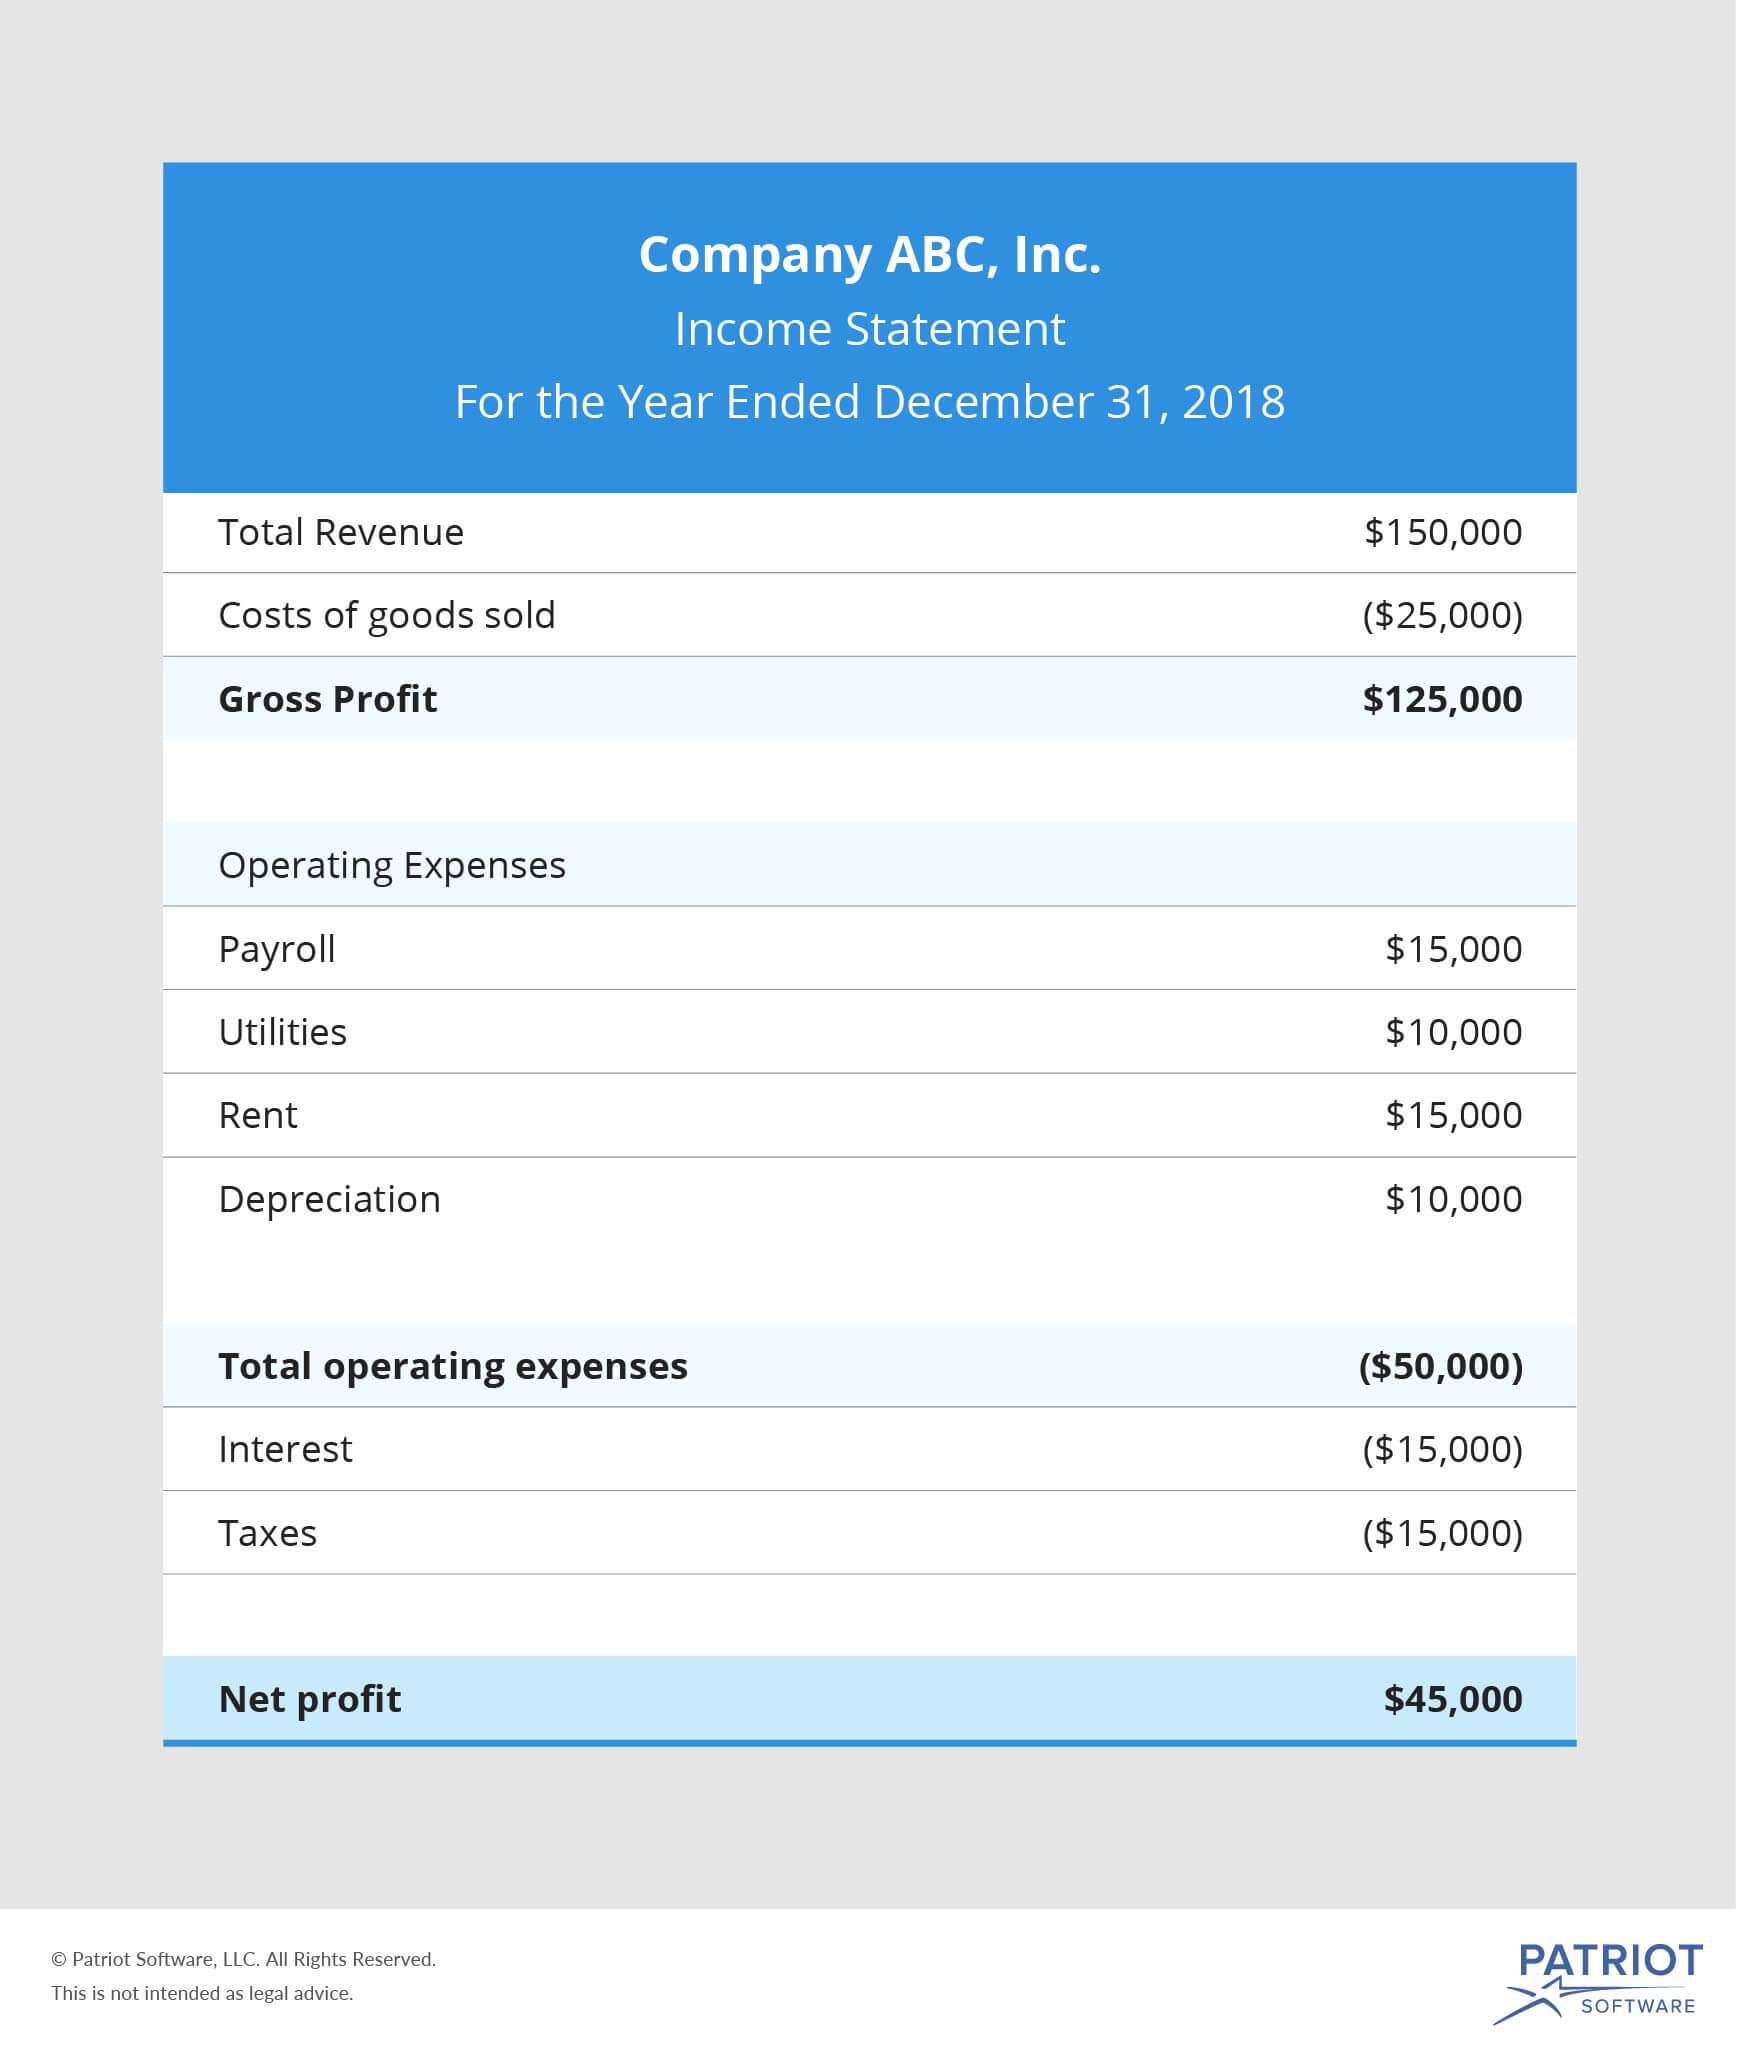Click the Payroll expense label
Viewport: 1740px width, 2050px height.
(x=277, y=949)
